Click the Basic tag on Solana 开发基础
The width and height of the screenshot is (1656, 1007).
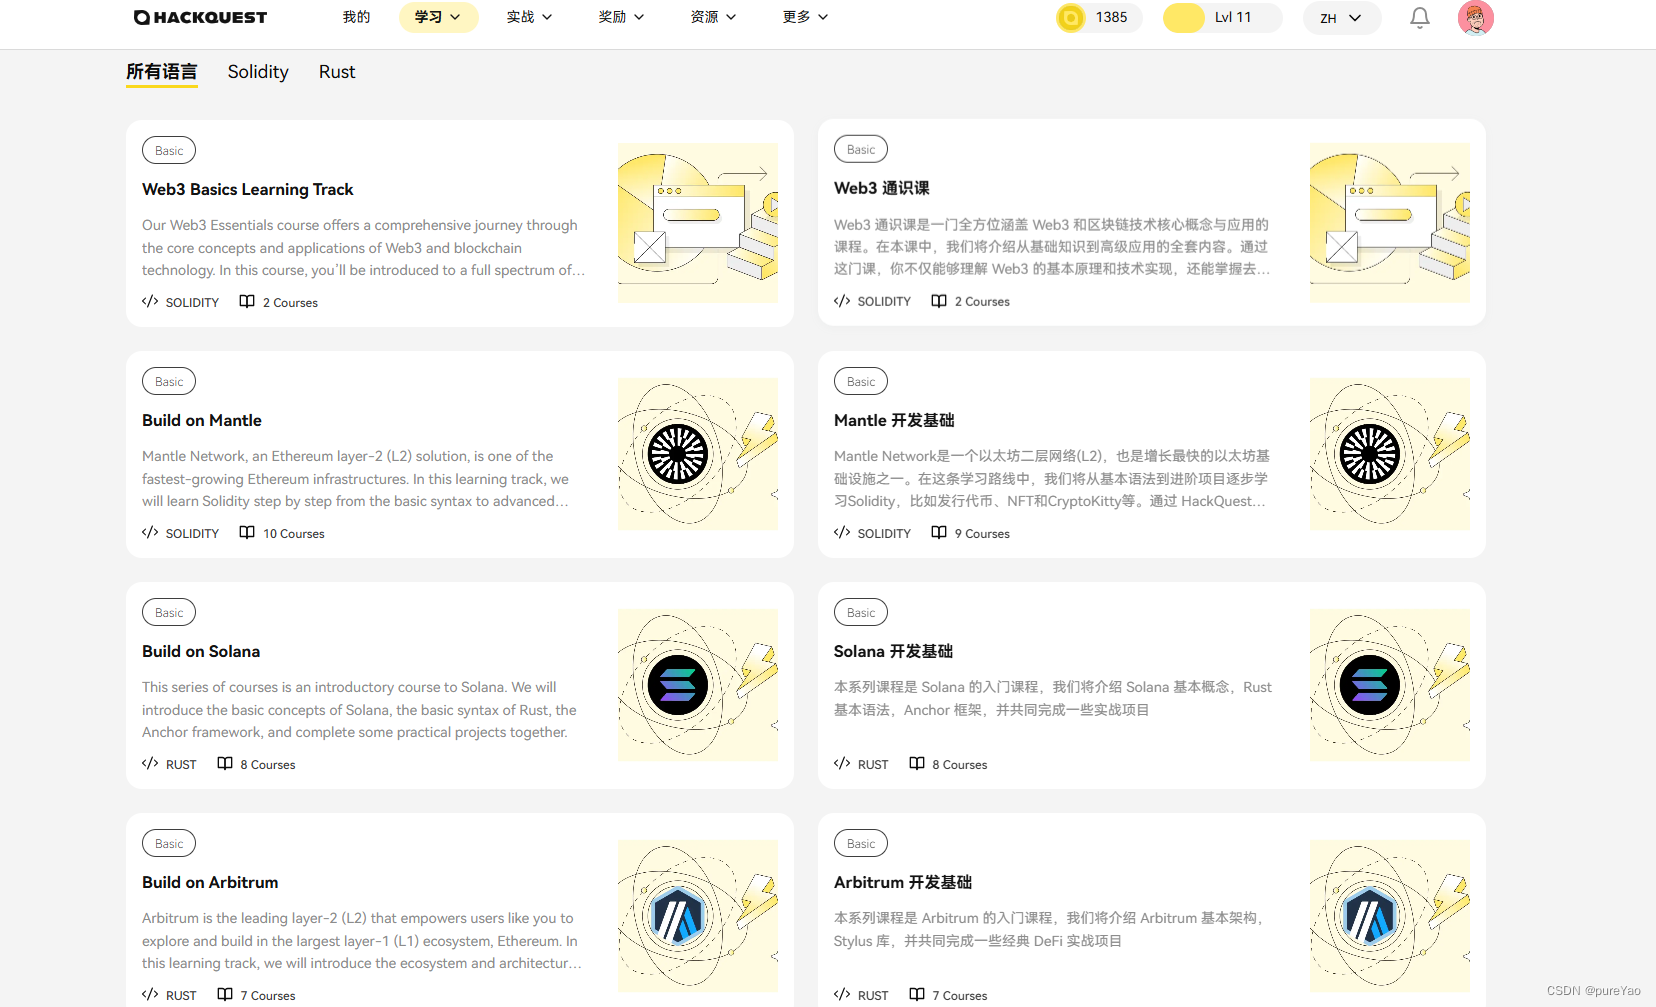pos(861,612)
